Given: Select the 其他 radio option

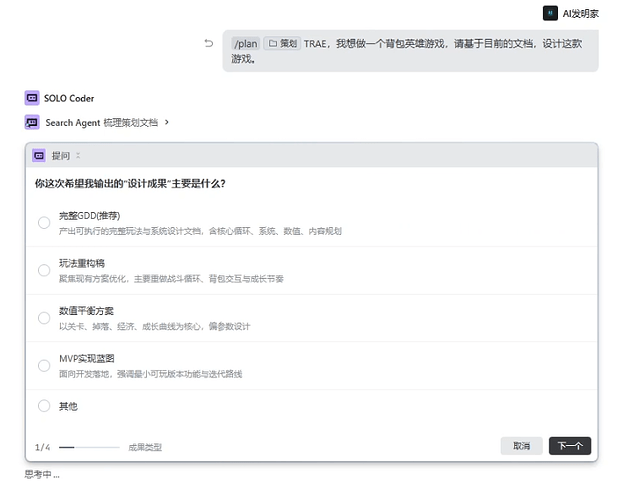Looking at the screenshot, I should [x=44, y=406].
